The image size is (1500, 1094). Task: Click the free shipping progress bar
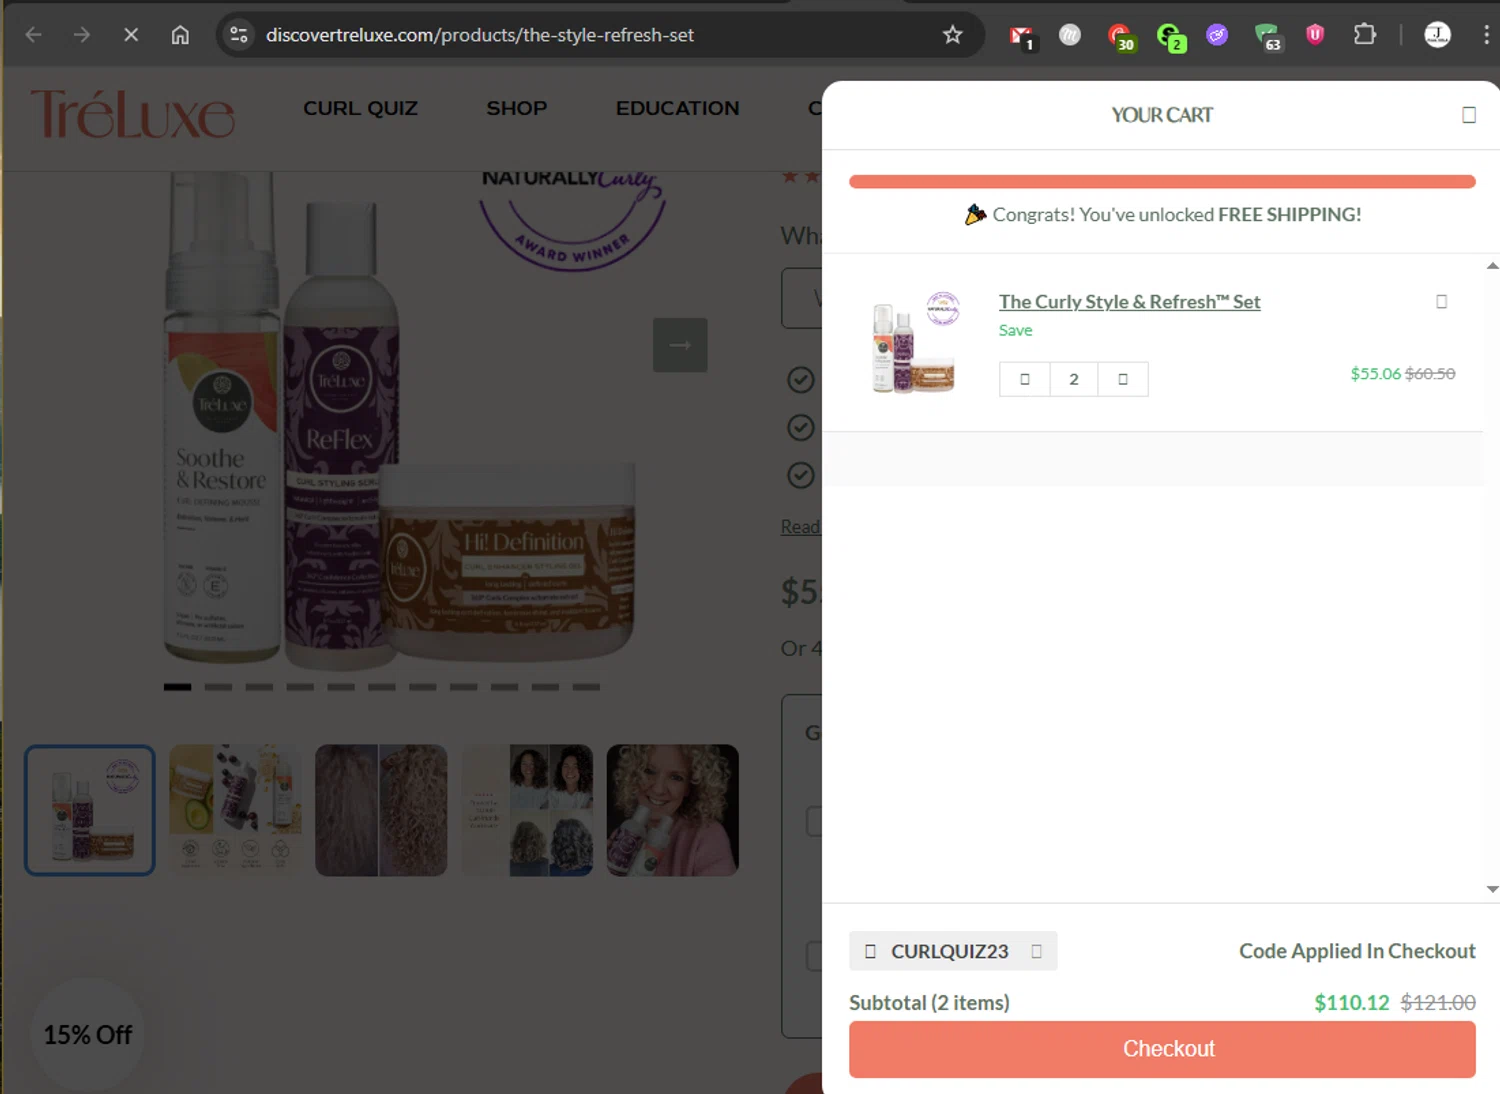1162,182
